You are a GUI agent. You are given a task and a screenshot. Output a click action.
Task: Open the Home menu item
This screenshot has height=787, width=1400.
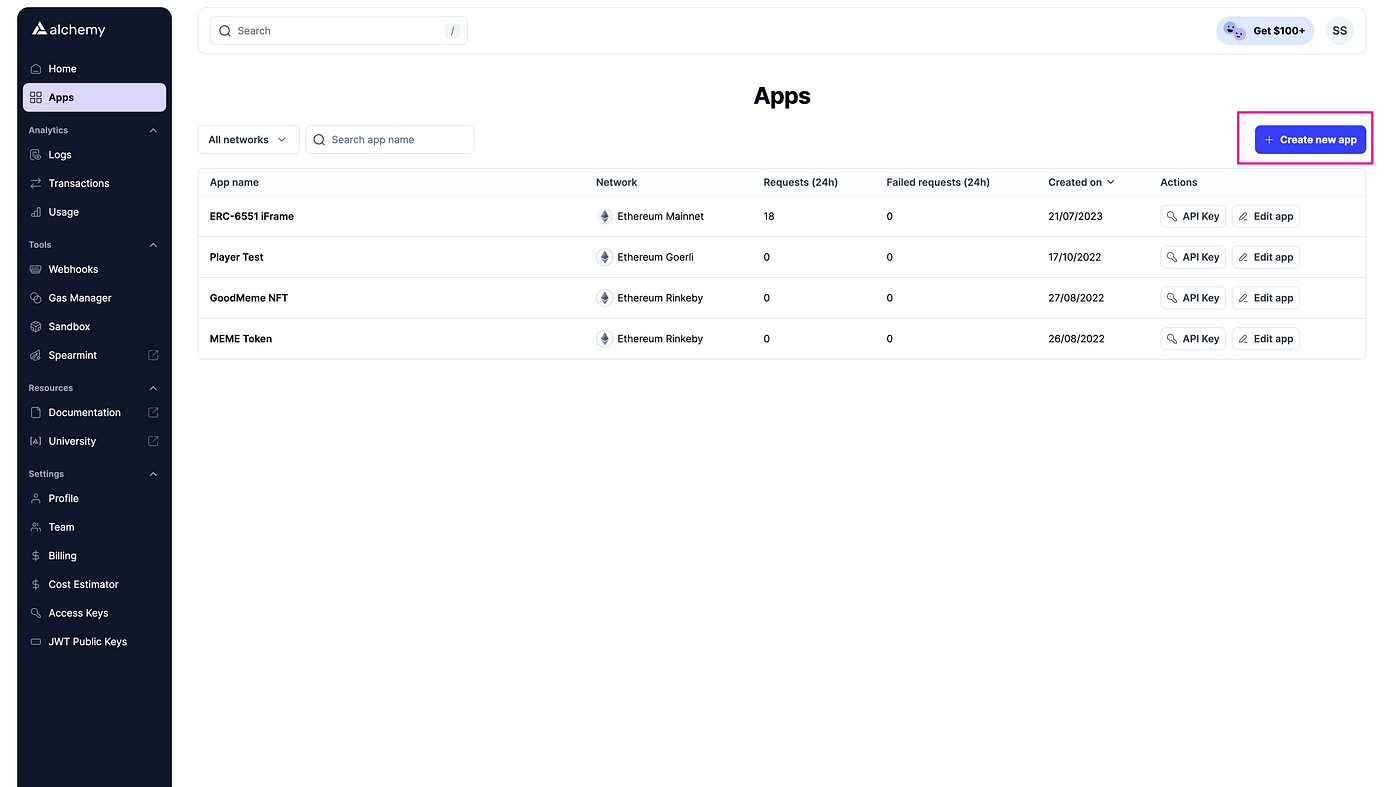pyautogui.click(x=94, y=69)
